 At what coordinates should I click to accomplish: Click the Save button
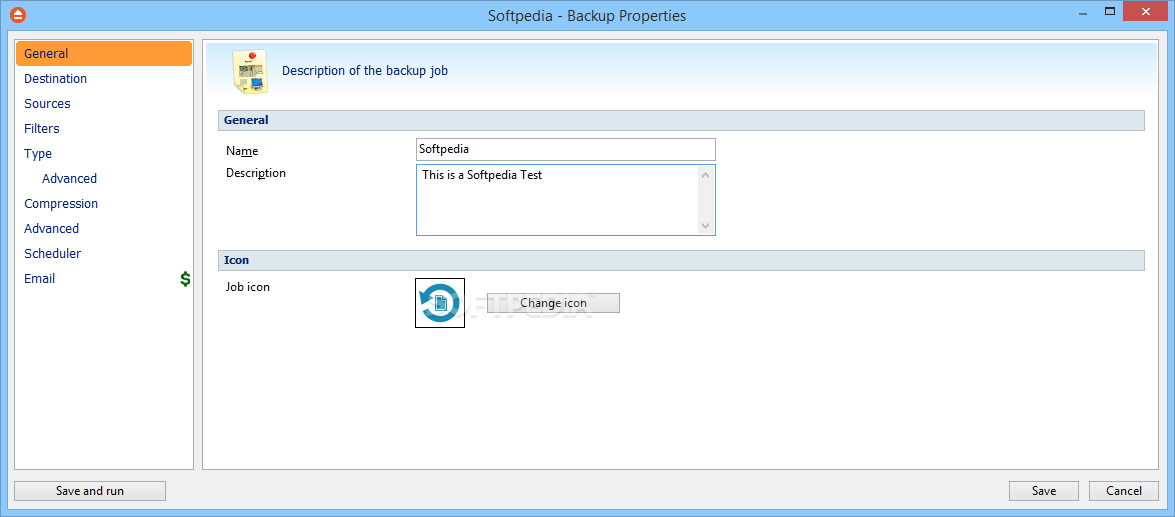[1044, 491]
